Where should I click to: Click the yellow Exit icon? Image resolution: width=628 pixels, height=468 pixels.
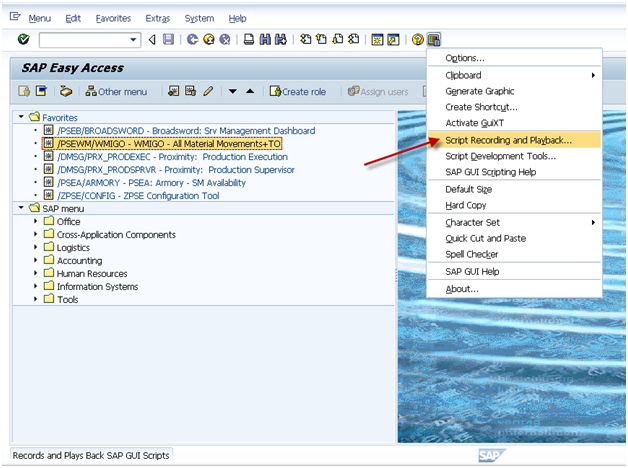209,39
